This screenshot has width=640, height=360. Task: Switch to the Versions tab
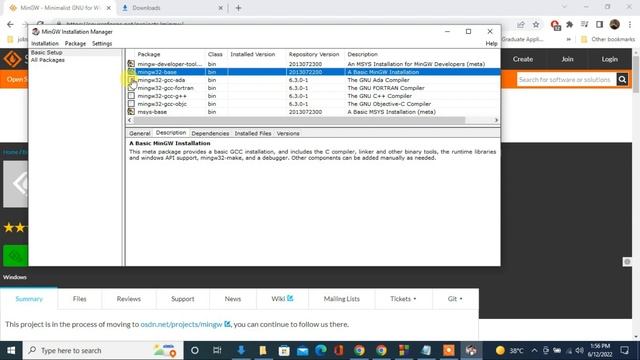pyautogui.click(x=288, y=133)
